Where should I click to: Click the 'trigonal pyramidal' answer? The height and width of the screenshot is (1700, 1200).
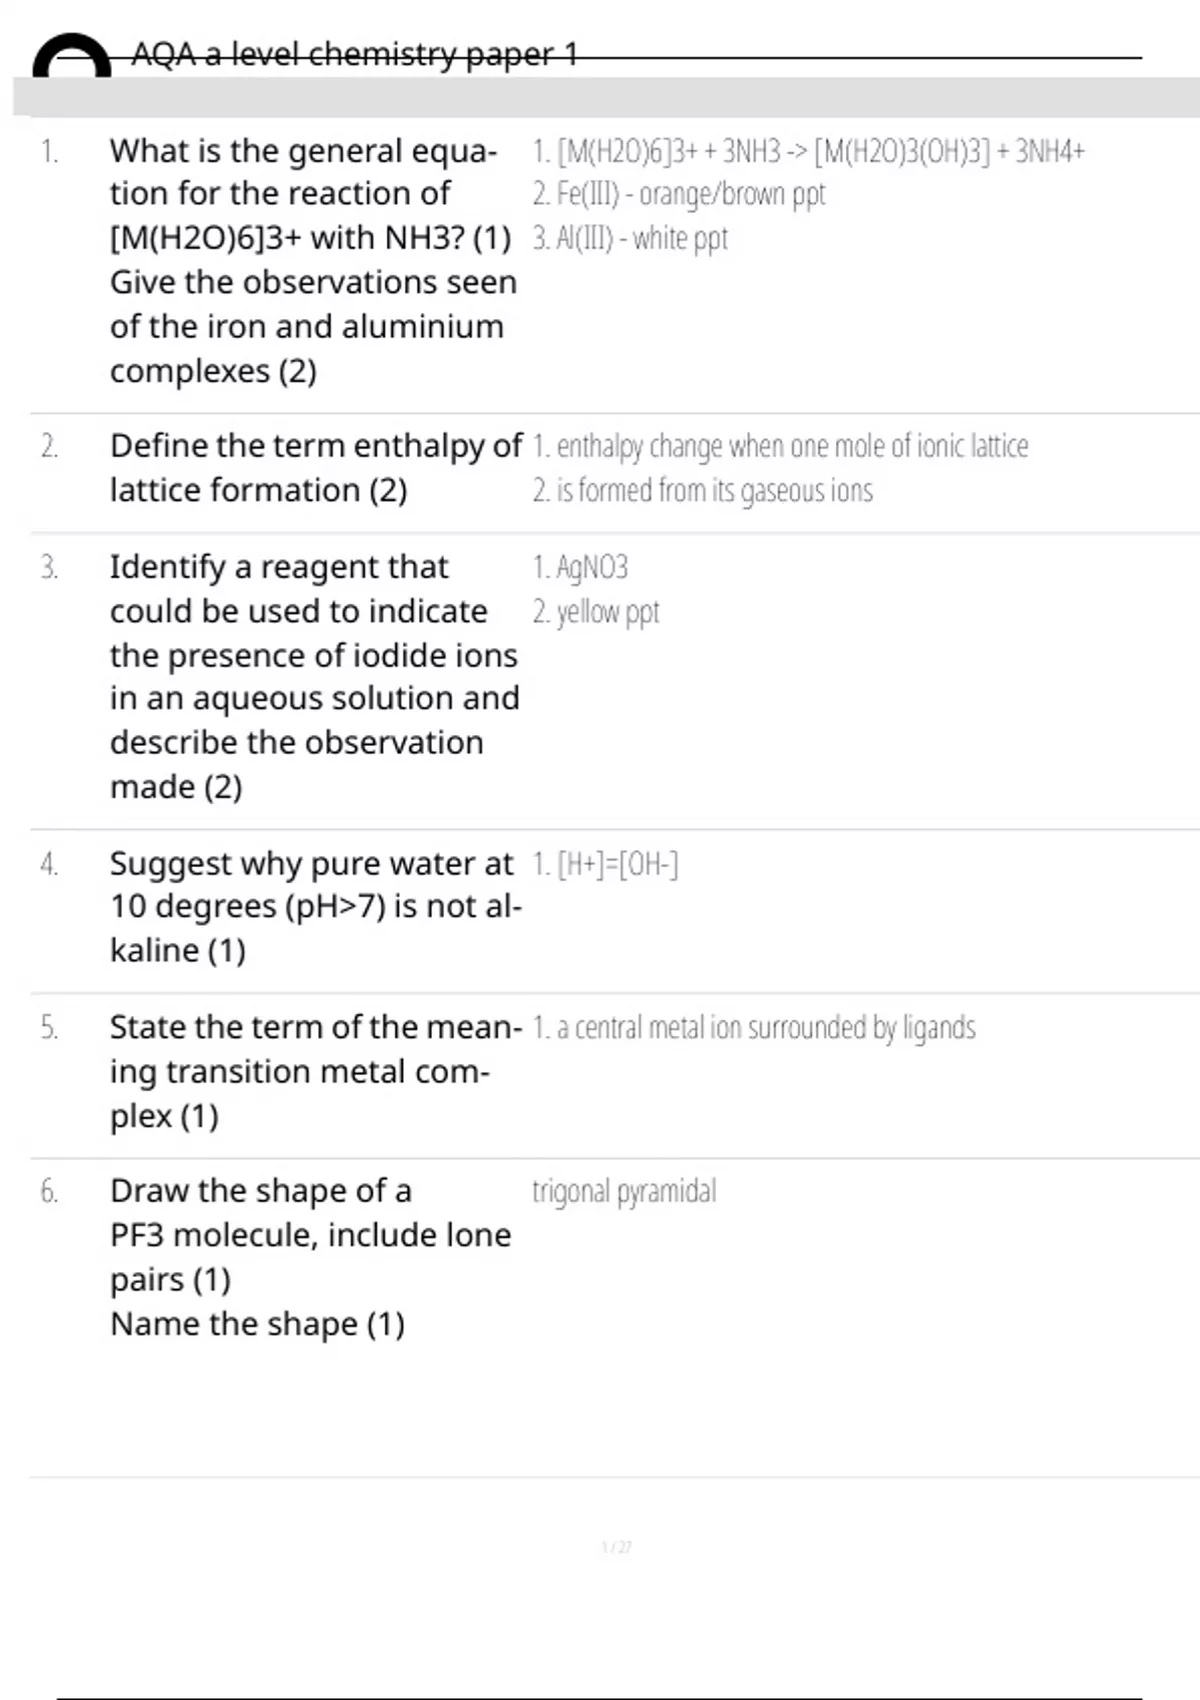pos(624,1191)
